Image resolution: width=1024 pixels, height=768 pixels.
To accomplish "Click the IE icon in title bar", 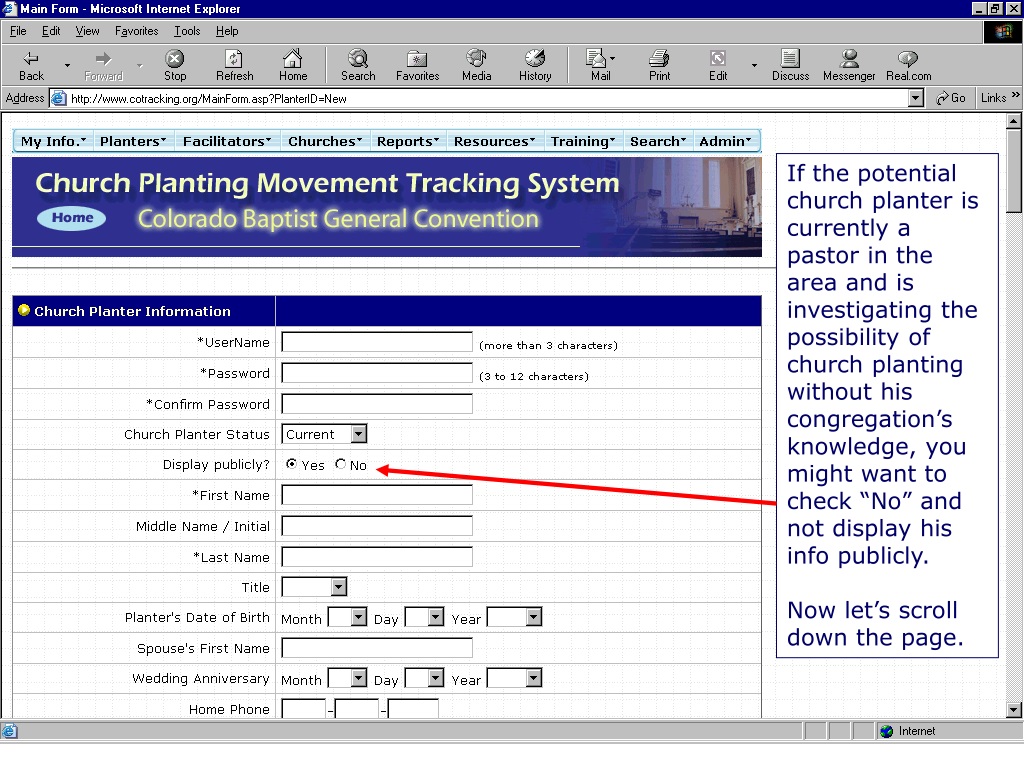I will (x=9, y=8).
